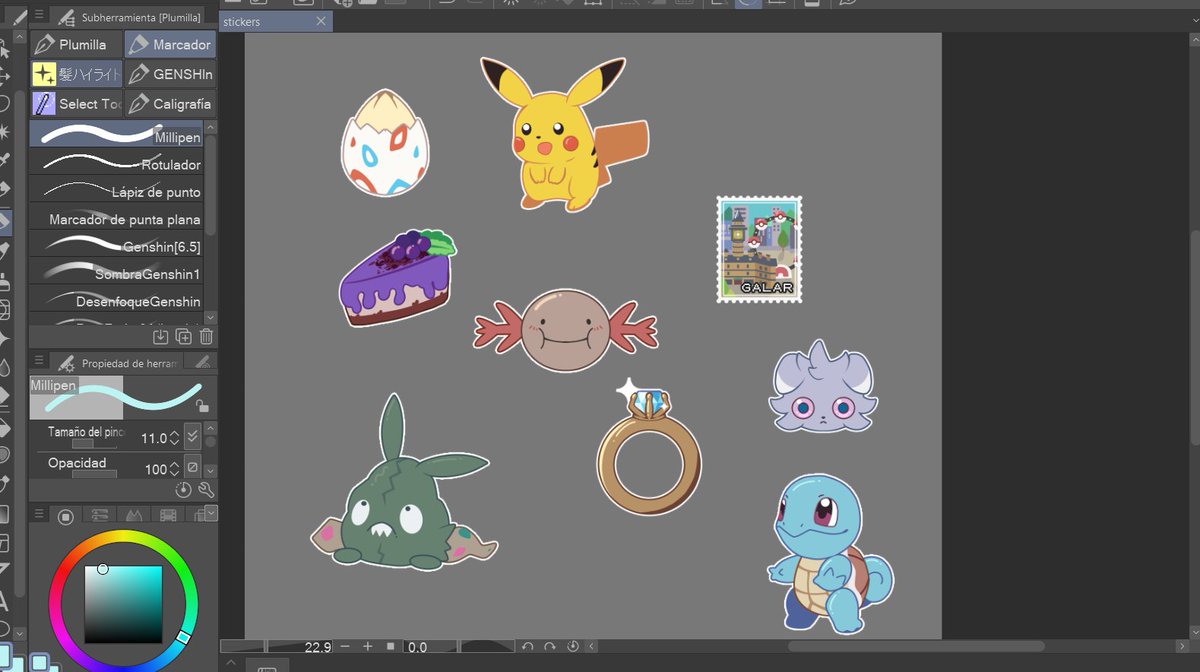Duplicate the selected sub tool
1200x672 pixels.
click(x=184, y=337)
